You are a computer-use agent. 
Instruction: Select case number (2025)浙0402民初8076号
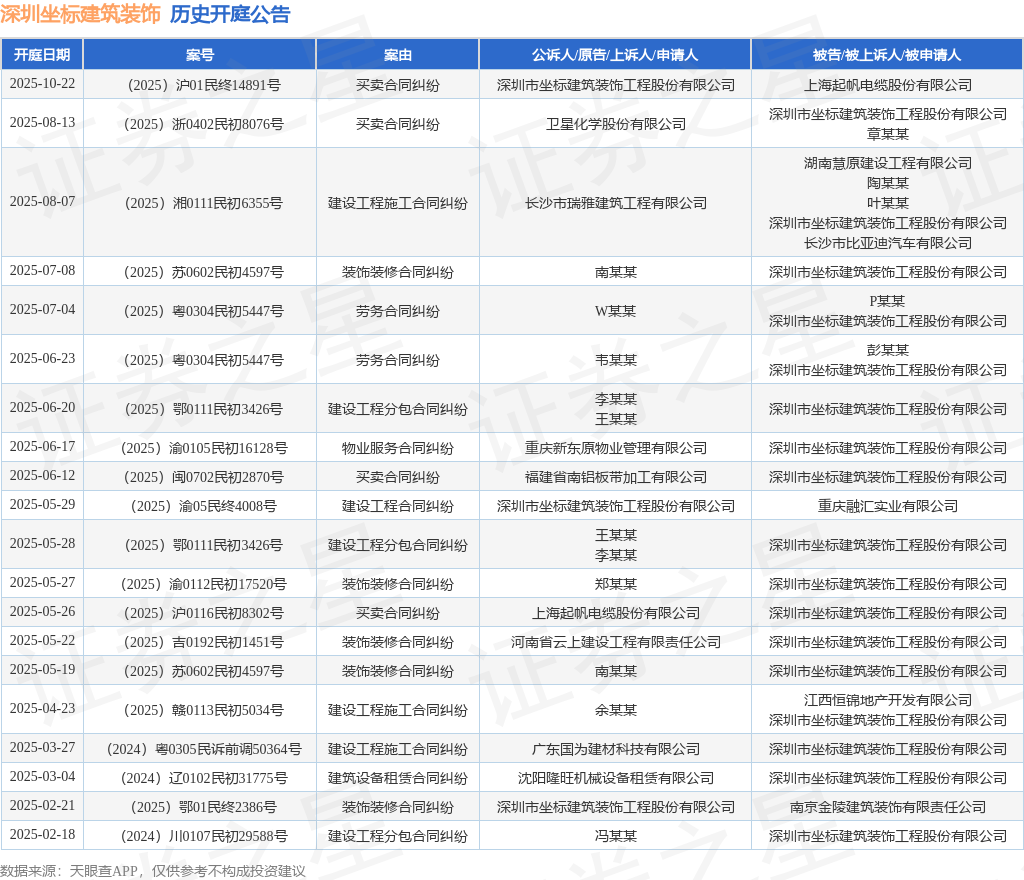click(204, 124)
